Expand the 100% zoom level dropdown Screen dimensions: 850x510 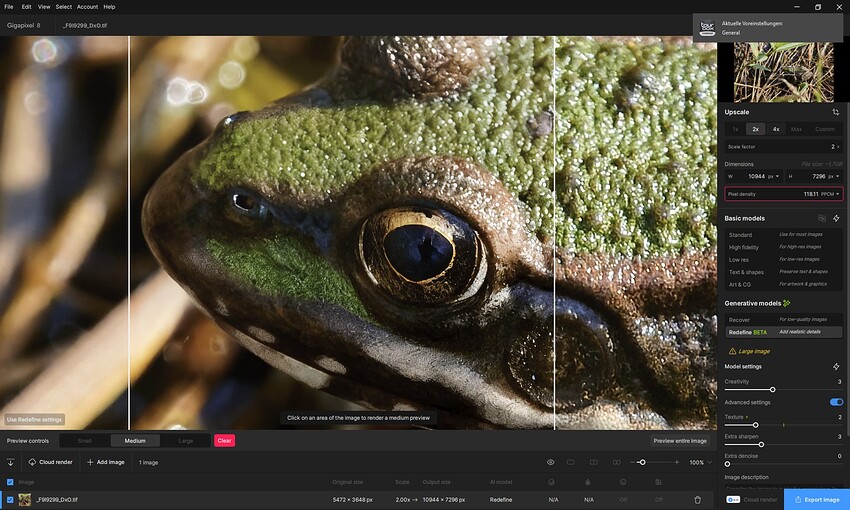(700, 462)
